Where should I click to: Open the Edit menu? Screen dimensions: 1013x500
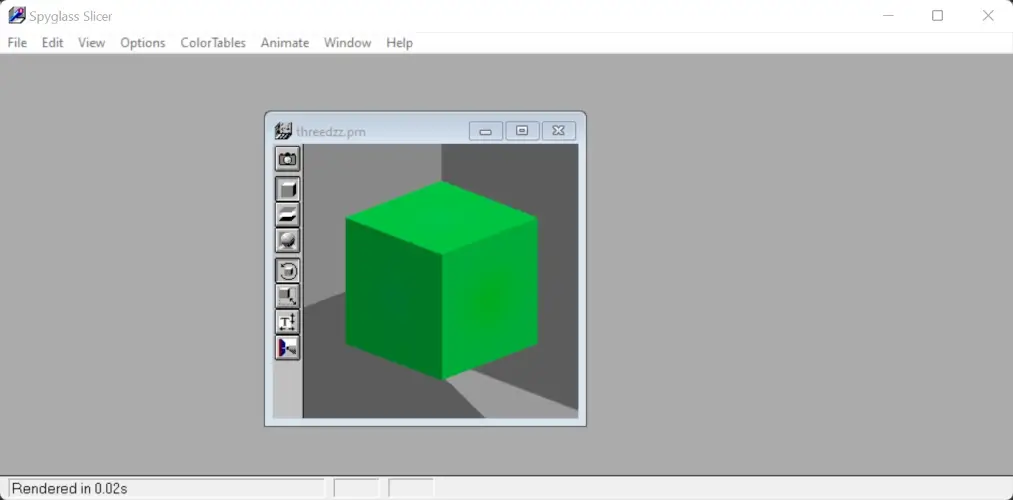click(52, 43)
